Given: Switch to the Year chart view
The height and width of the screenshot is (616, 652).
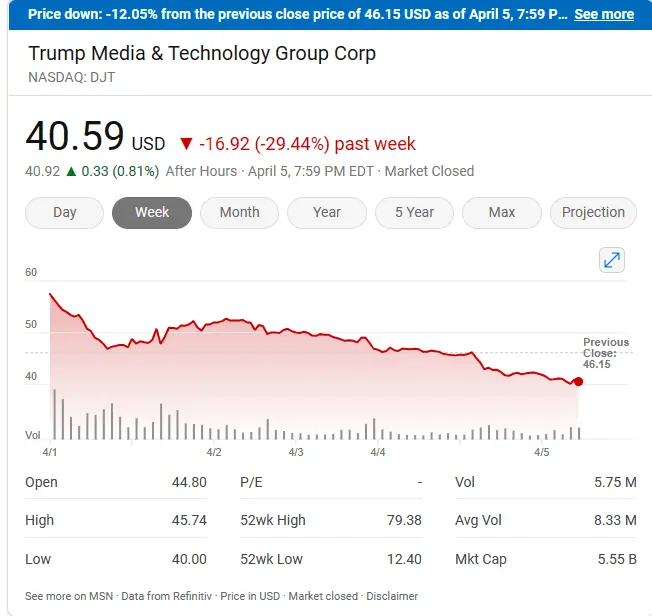Looking at the screenshot, I should [327, 212].
